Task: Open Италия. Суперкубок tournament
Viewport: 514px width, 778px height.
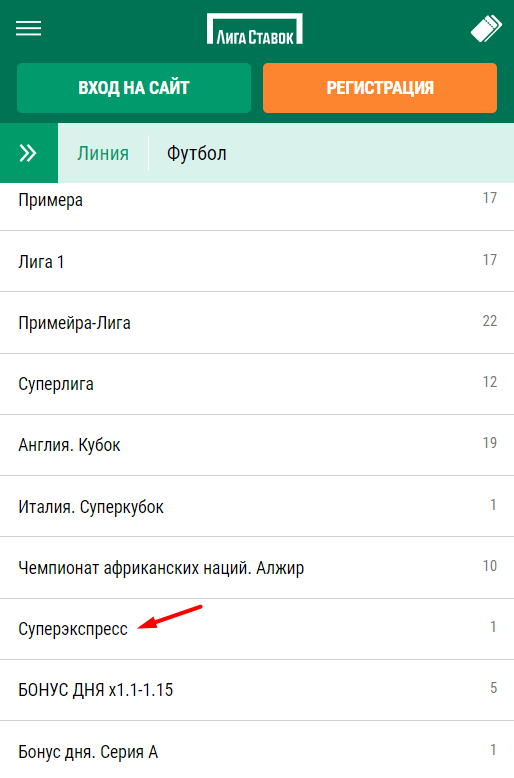Action: click(257, 507)
